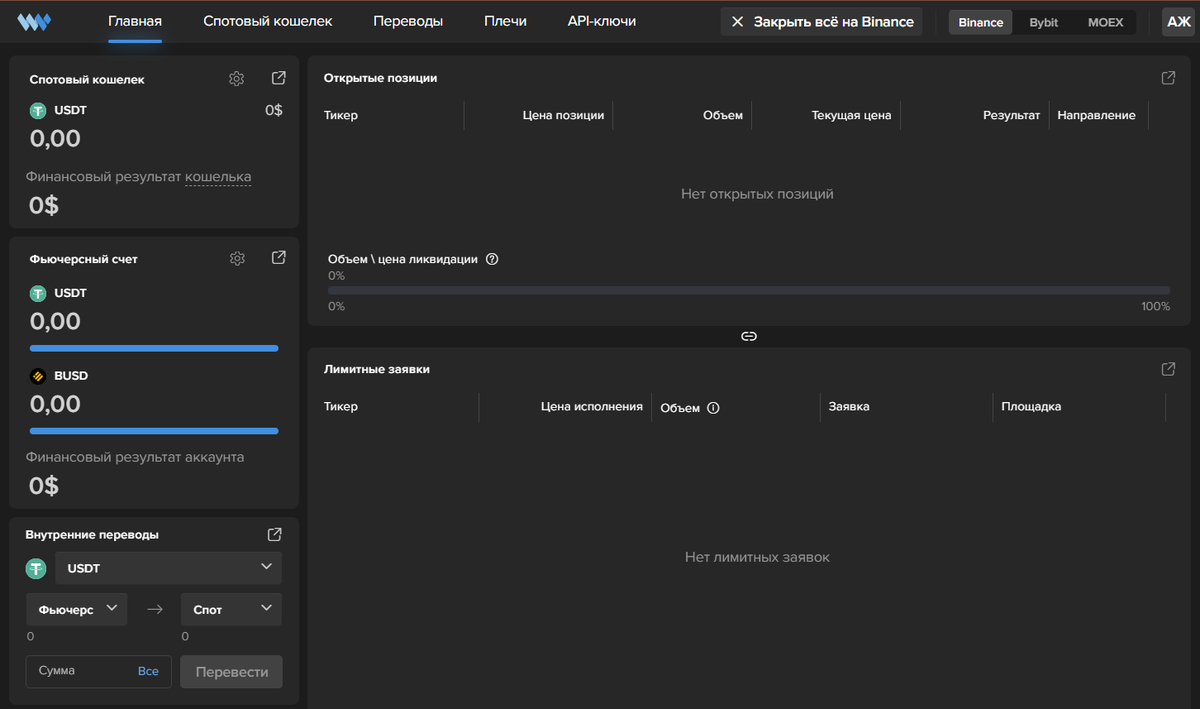Click the liquidation volume progress bar
The width and height of the screenshot is (1200, 709).
pyautogui.click(x=749, y=290)
